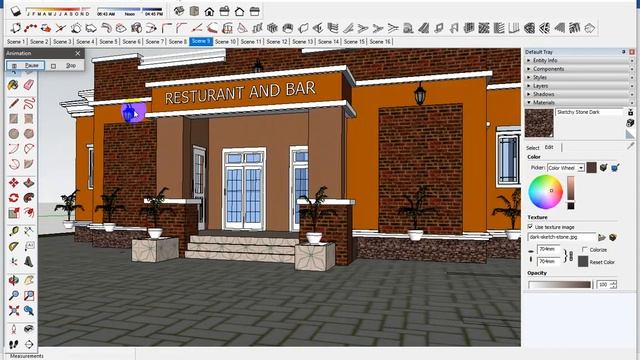Choose the Freehand drawing tool

[29, 103]
